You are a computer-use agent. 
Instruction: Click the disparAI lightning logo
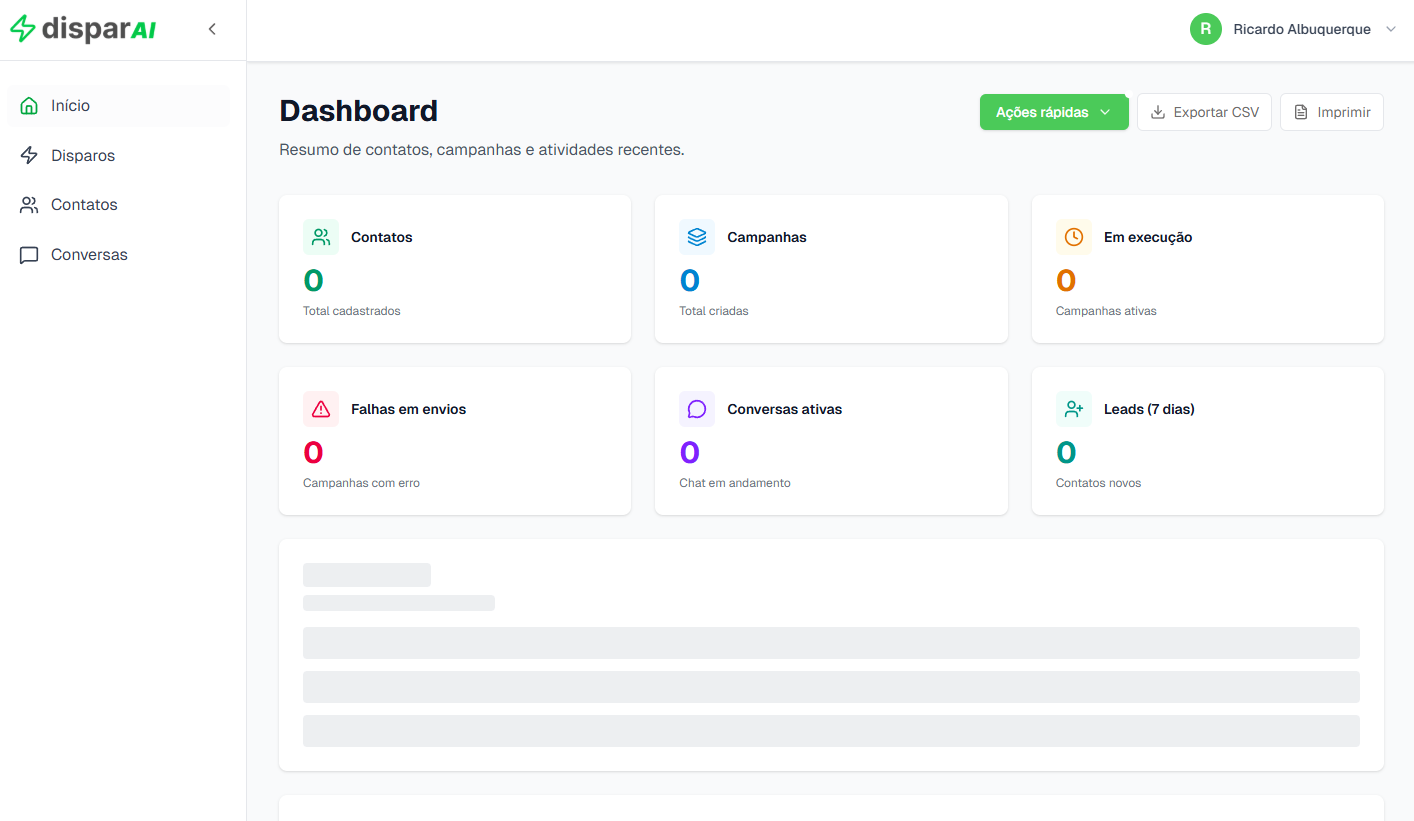pos(23,29)
